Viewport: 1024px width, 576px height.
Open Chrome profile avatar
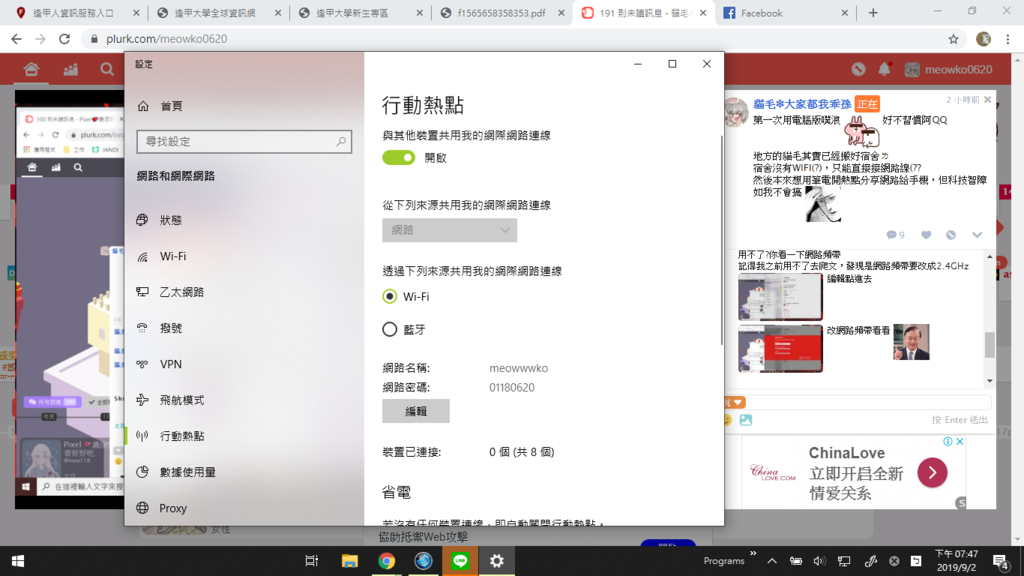[x=984, y=39]
